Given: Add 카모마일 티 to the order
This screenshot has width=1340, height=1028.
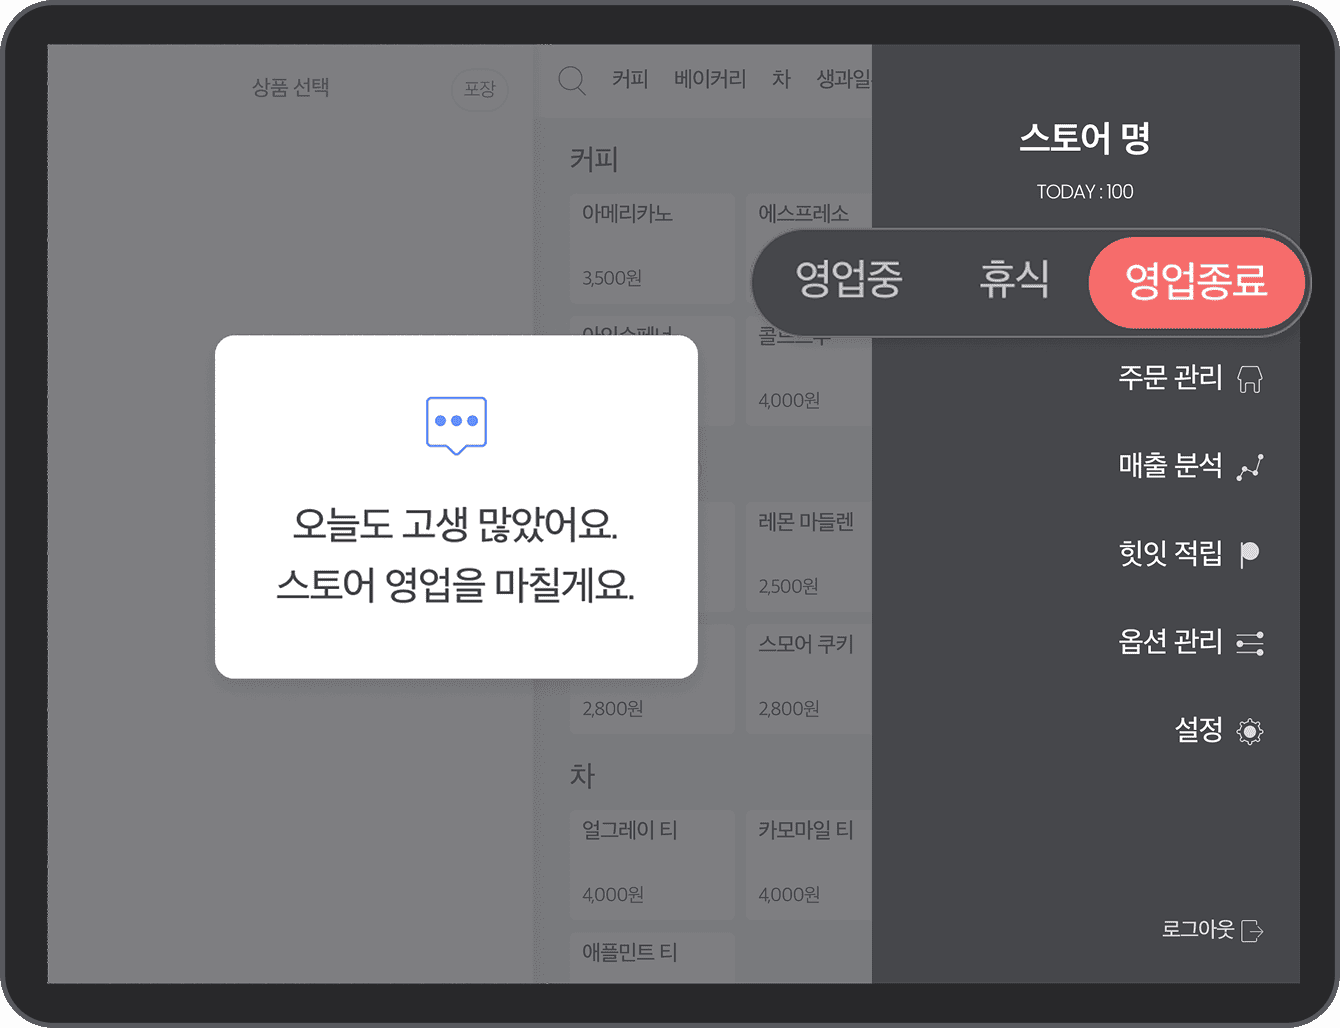Looking at the screenshot, I should click(x=808, y=862).
